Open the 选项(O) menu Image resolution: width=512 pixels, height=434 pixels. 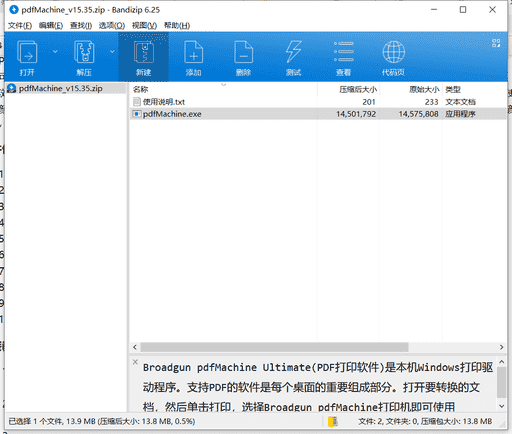pyautogui.click(x=112, y=25)
